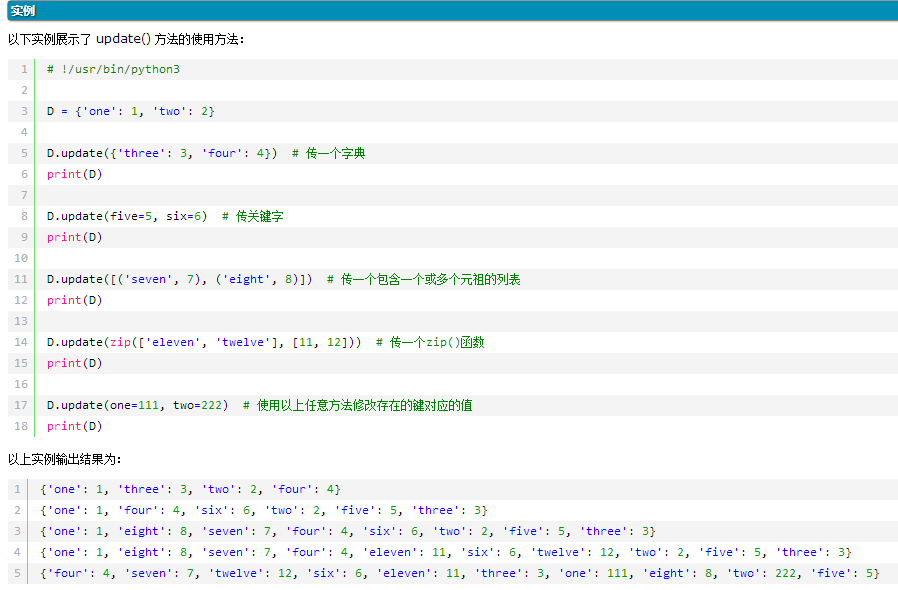
Task: Click the D.update(one=111, two=222) line
Action: click(137, 405)
